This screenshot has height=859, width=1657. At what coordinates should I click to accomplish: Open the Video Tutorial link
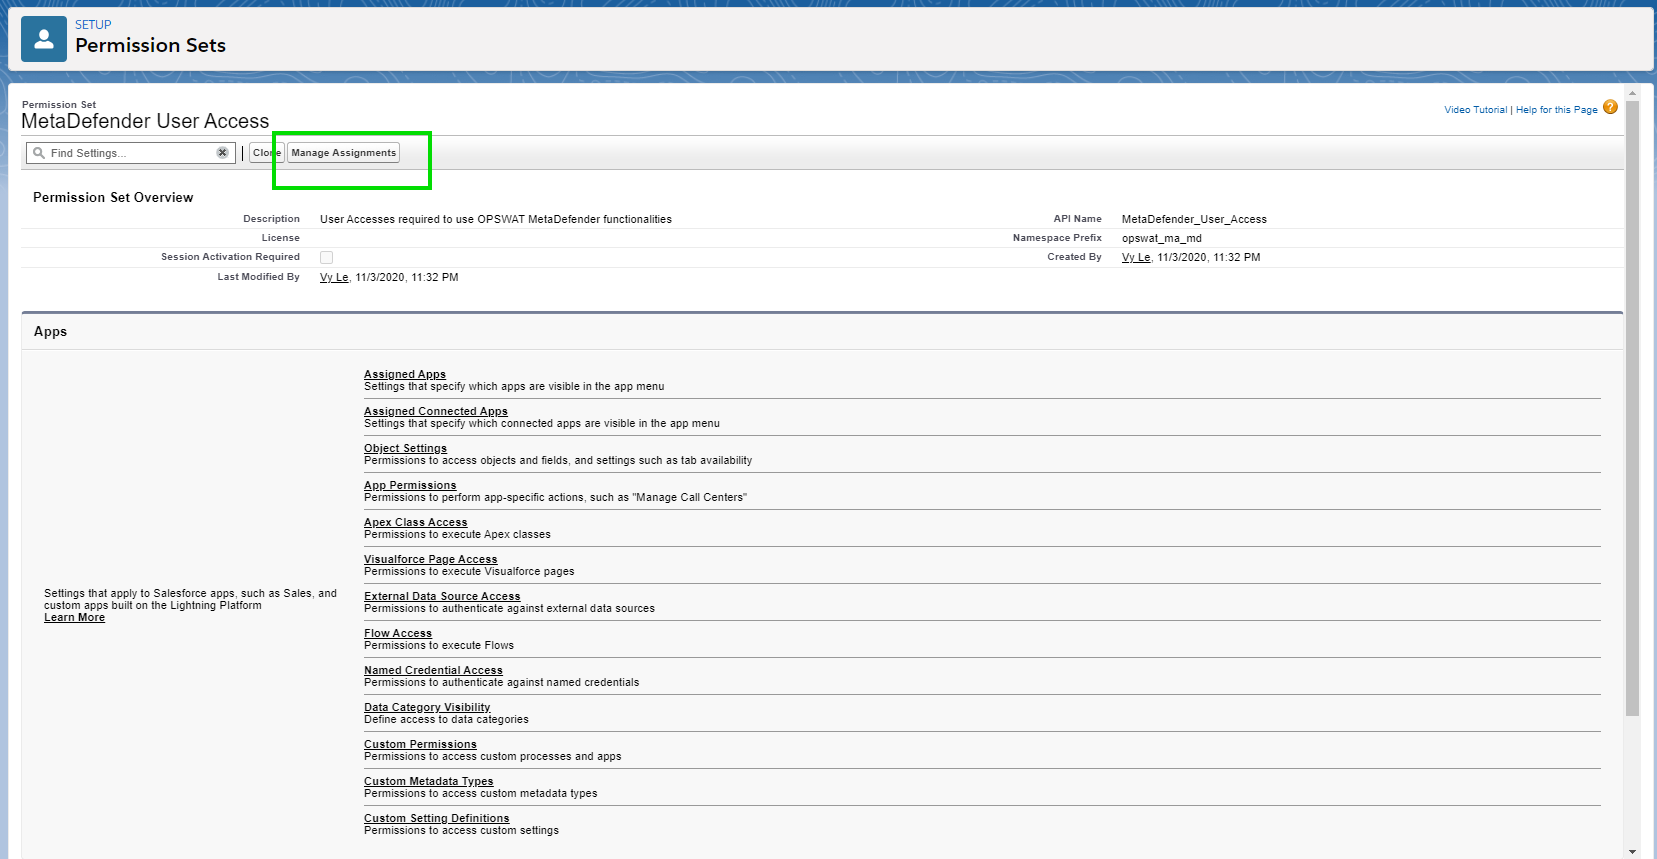(1475, 110)
